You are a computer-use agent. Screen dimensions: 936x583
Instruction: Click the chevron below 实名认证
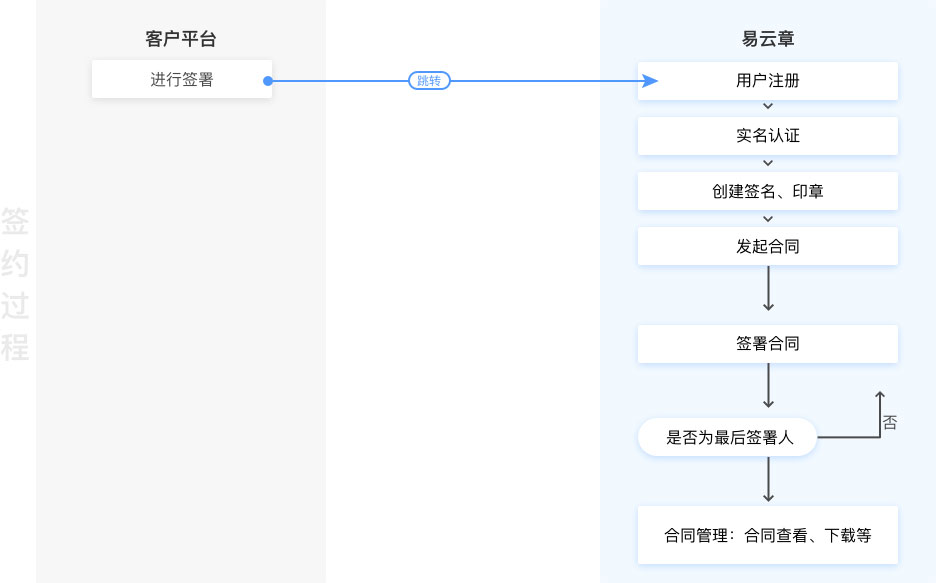coord(768,162)
